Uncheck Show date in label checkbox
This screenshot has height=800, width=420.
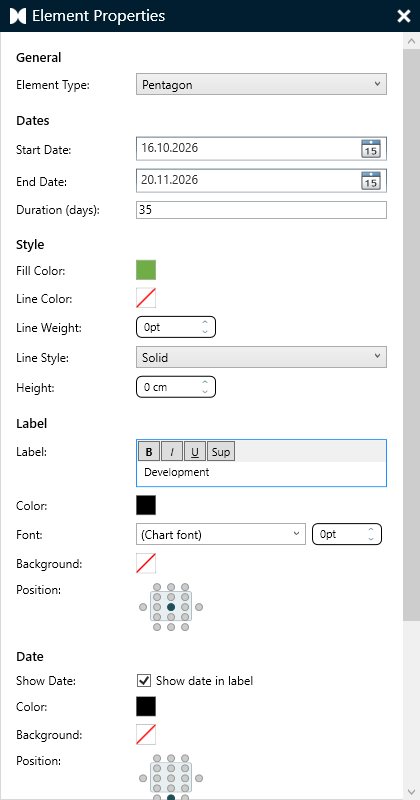click(x=144, y=680)
